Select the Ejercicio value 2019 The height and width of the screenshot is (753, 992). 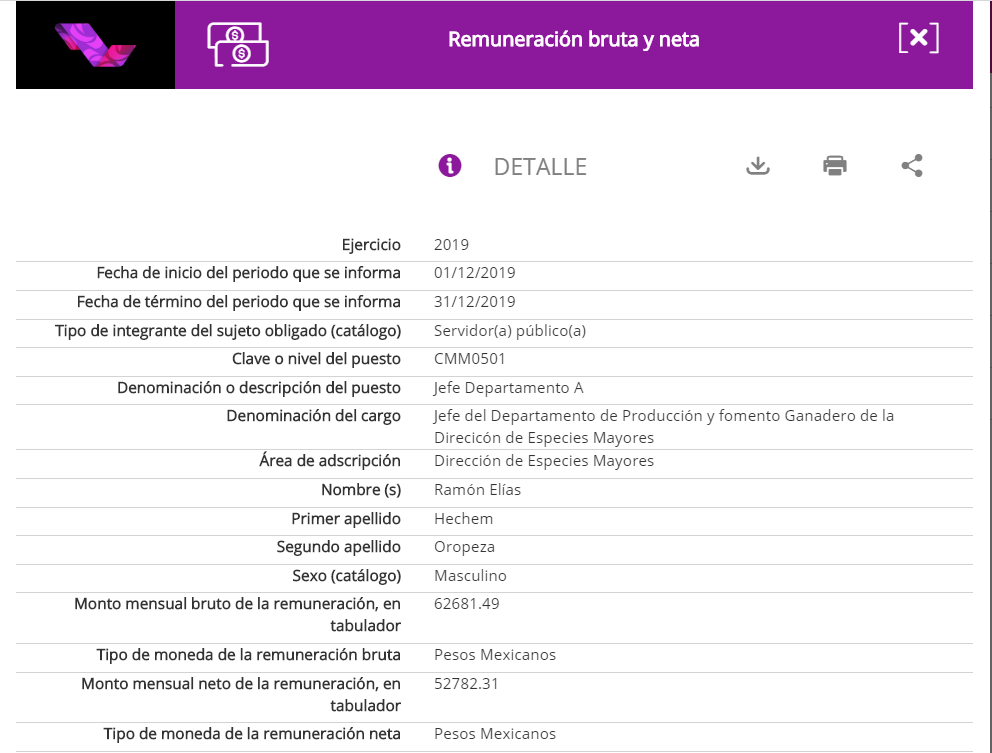click(451, 245)
